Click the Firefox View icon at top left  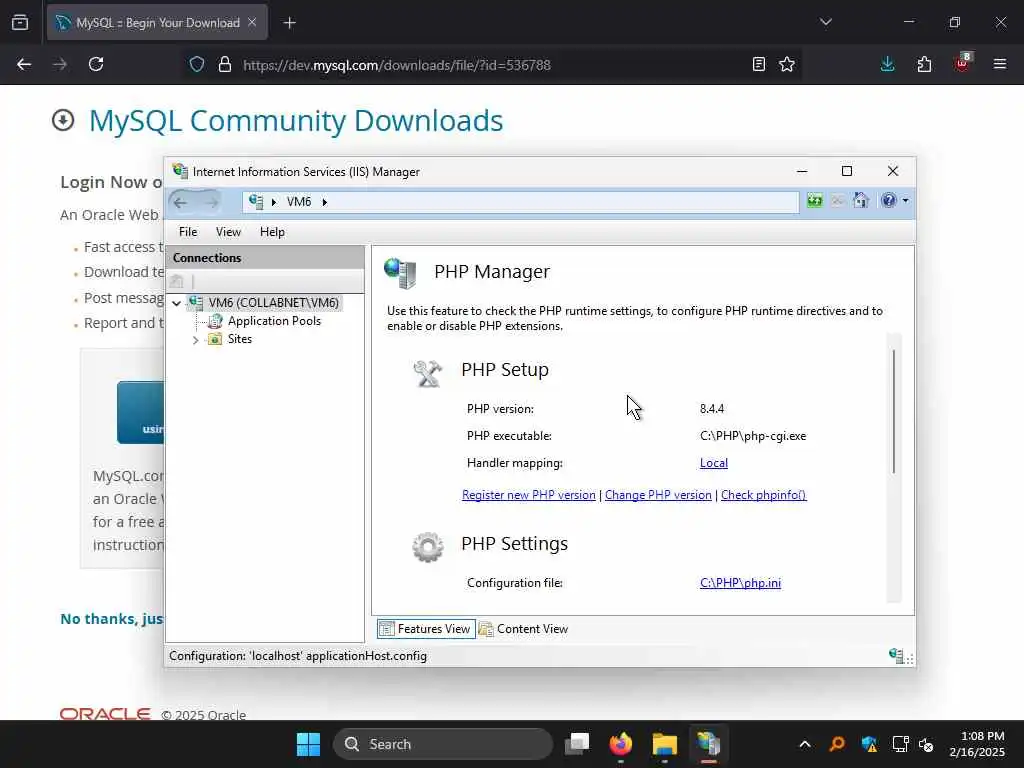20,23
